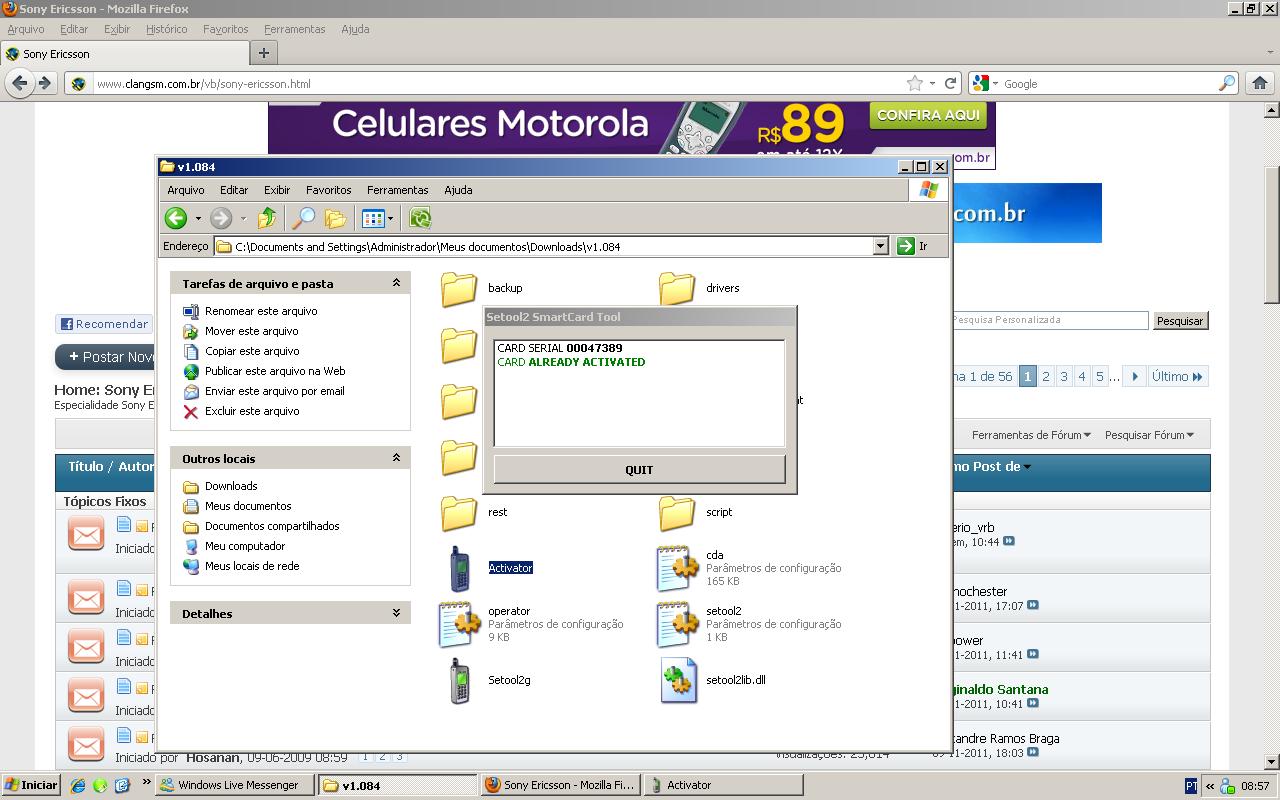This screenshot has height=800, width=1280.
Task: Click the green sync icon in Explorer toolbar
Action: tap(420, 218)
